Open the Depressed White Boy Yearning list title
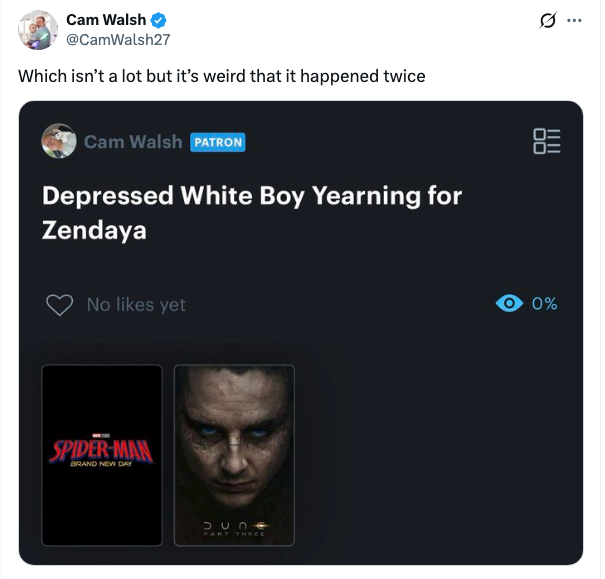The width and height of the screenshot is (605, 579). (x=252, y=213)
